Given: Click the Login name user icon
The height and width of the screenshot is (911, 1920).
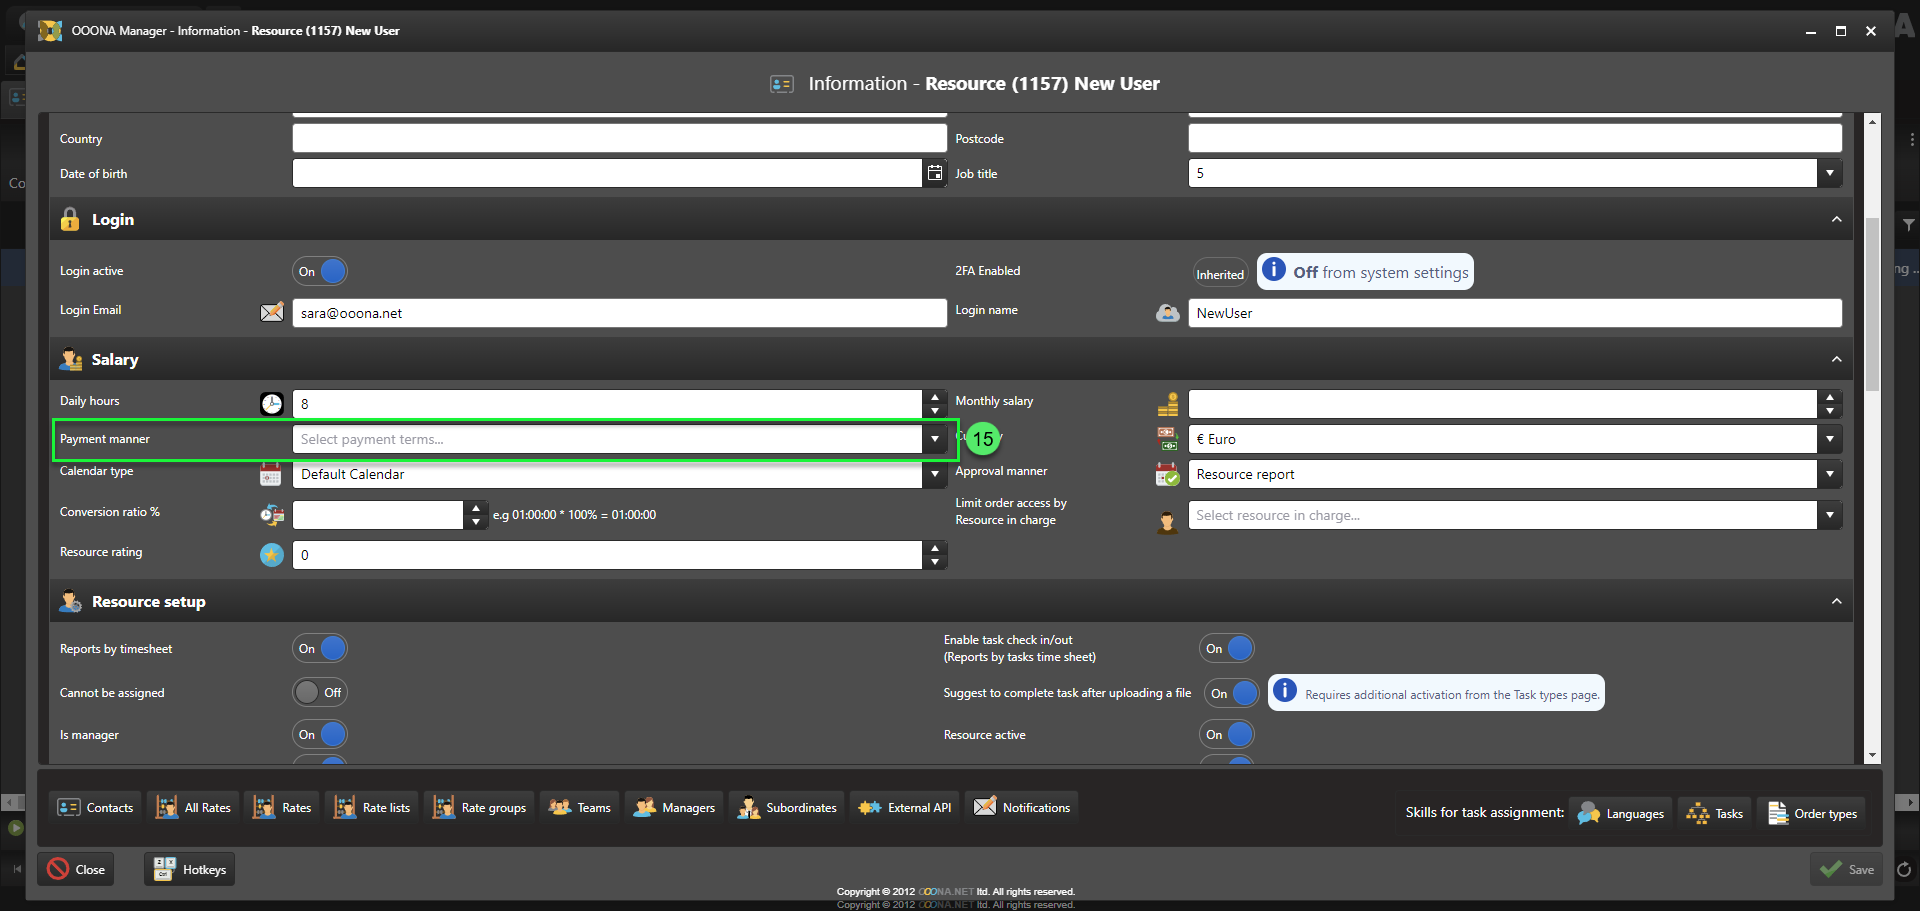Looking at the screenshot, I should pos(1167,313).
